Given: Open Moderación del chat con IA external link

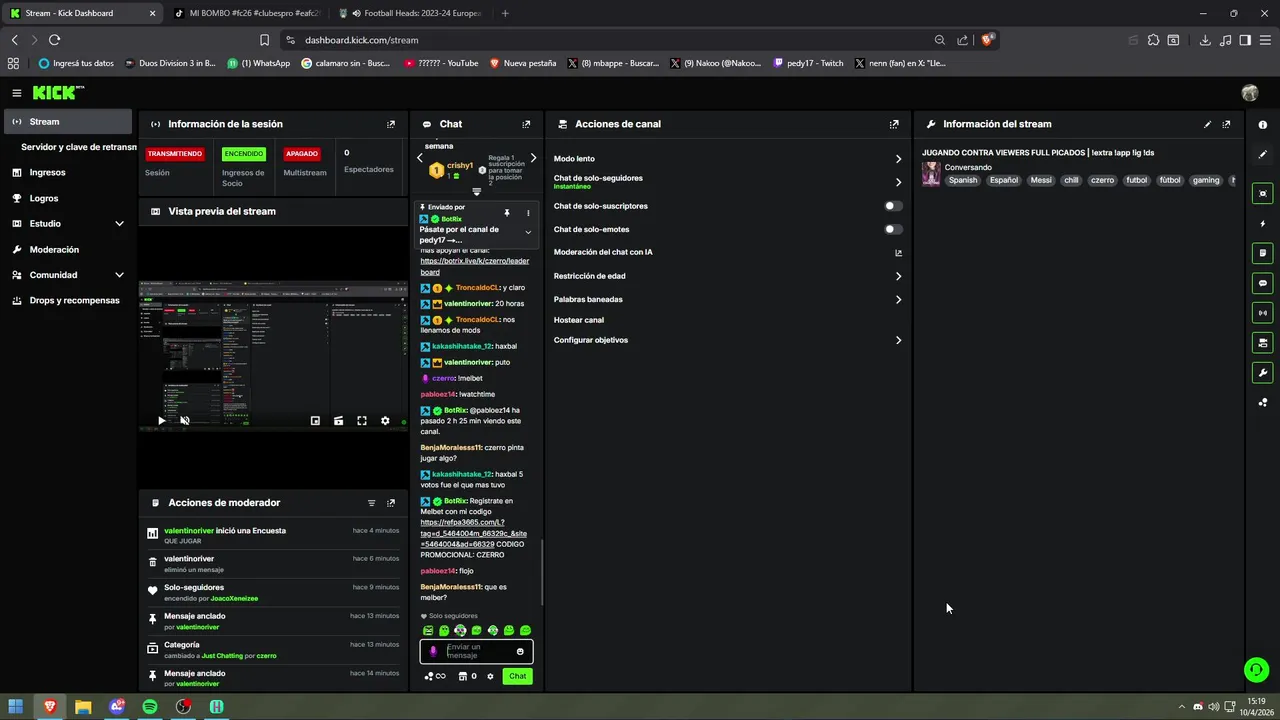Looking at the screenshot, I should pos(898,253).
